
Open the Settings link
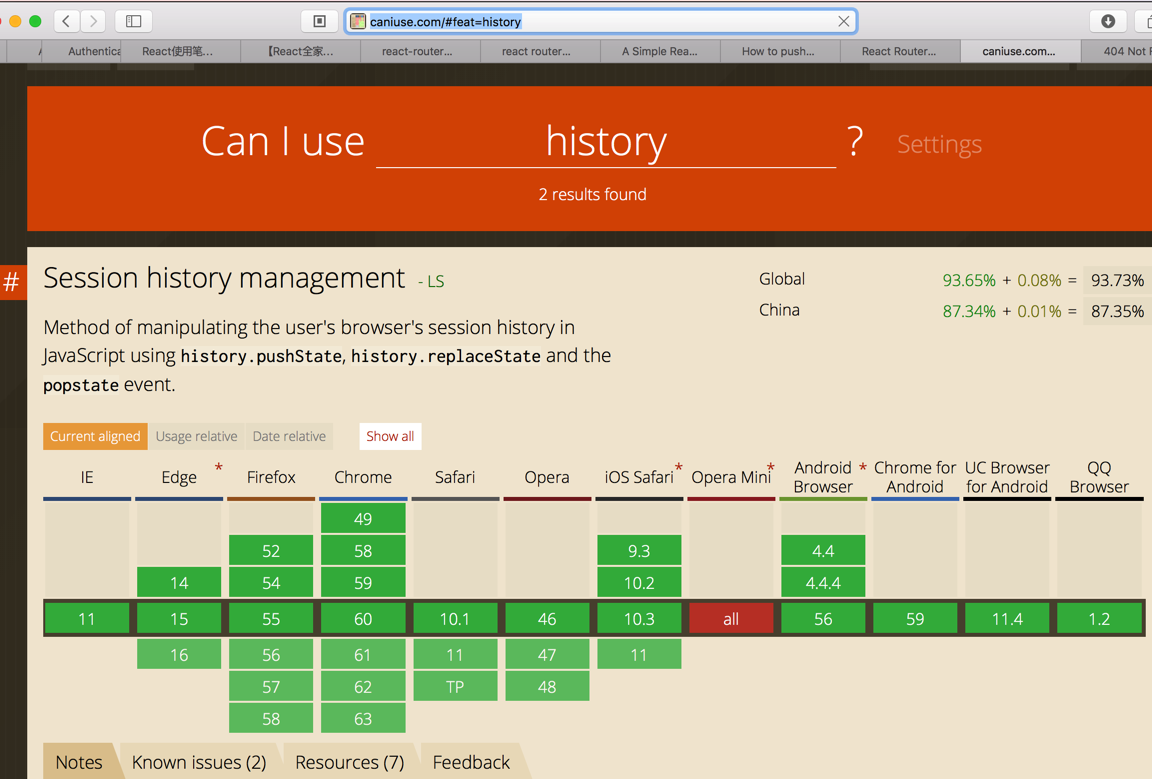tap(939, 144)
